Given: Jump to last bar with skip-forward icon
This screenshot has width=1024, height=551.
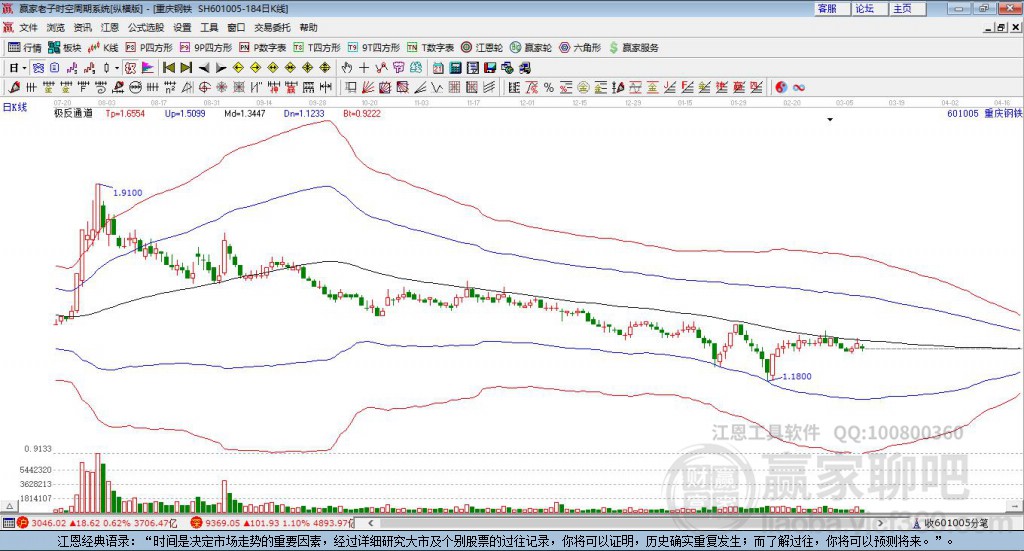Looking at the screenshot, I should [x=186, y=68].
